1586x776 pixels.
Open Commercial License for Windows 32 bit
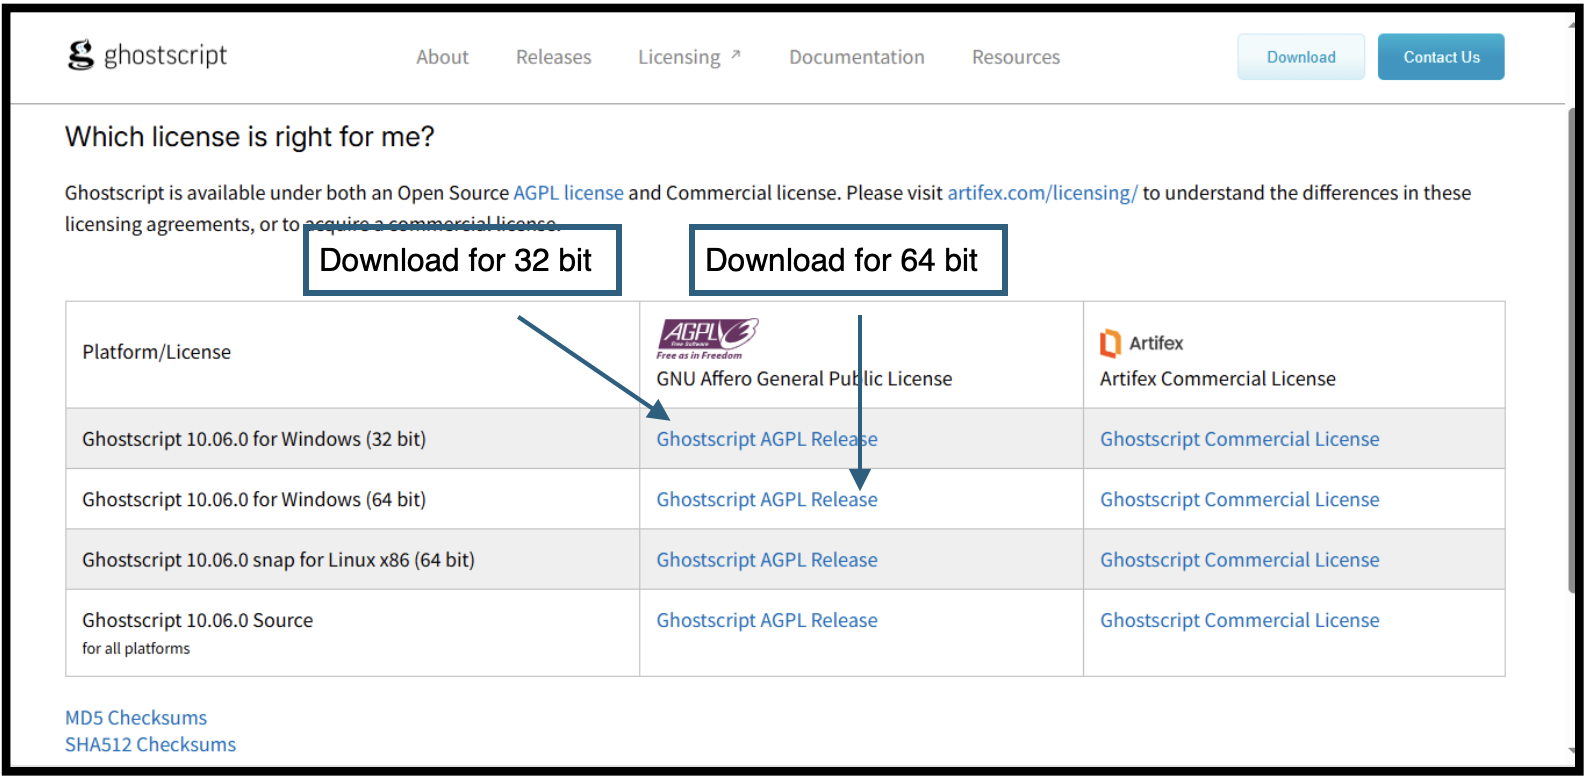pyautogui.click(x=1239, y=439)
